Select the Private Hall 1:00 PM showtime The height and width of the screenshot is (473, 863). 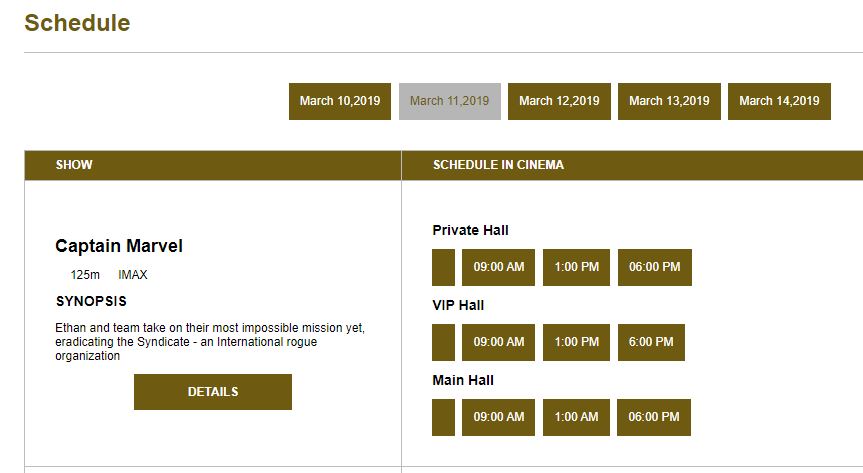coord(576,267)
